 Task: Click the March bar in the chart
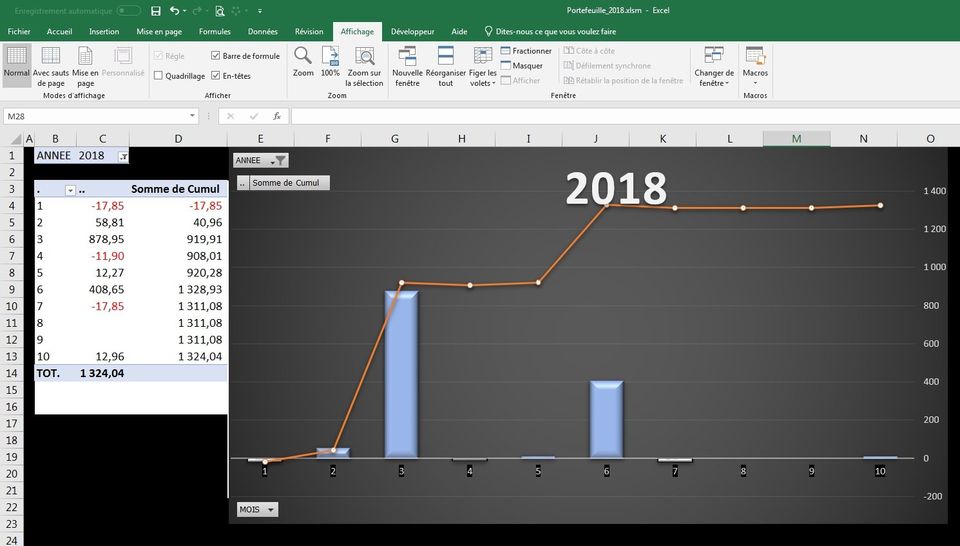pos(401,374)
